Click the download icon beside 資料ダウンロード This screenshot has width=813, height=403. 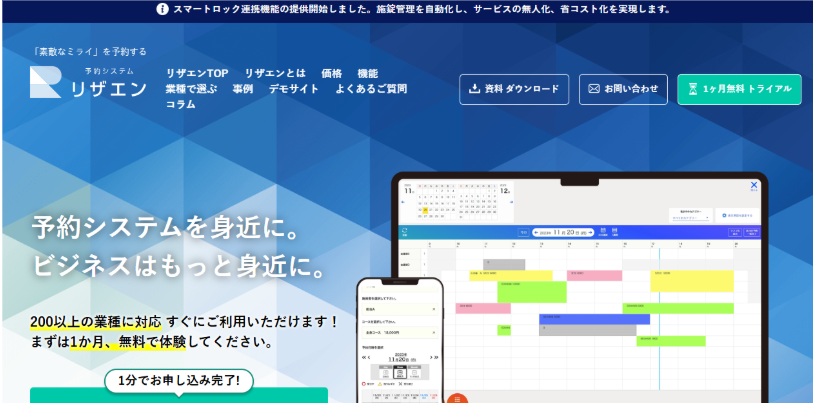[473, 89]
